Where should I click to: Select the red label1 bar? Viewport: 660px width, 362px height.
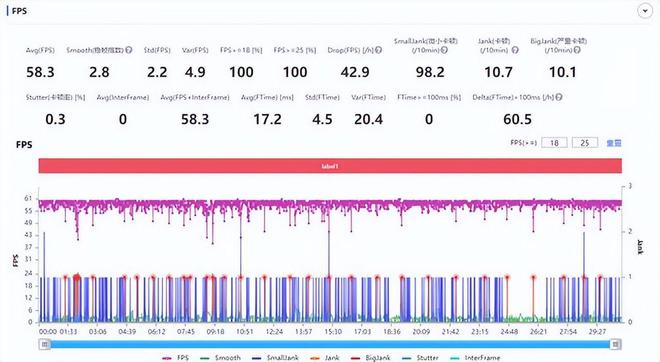pos(330,166)
